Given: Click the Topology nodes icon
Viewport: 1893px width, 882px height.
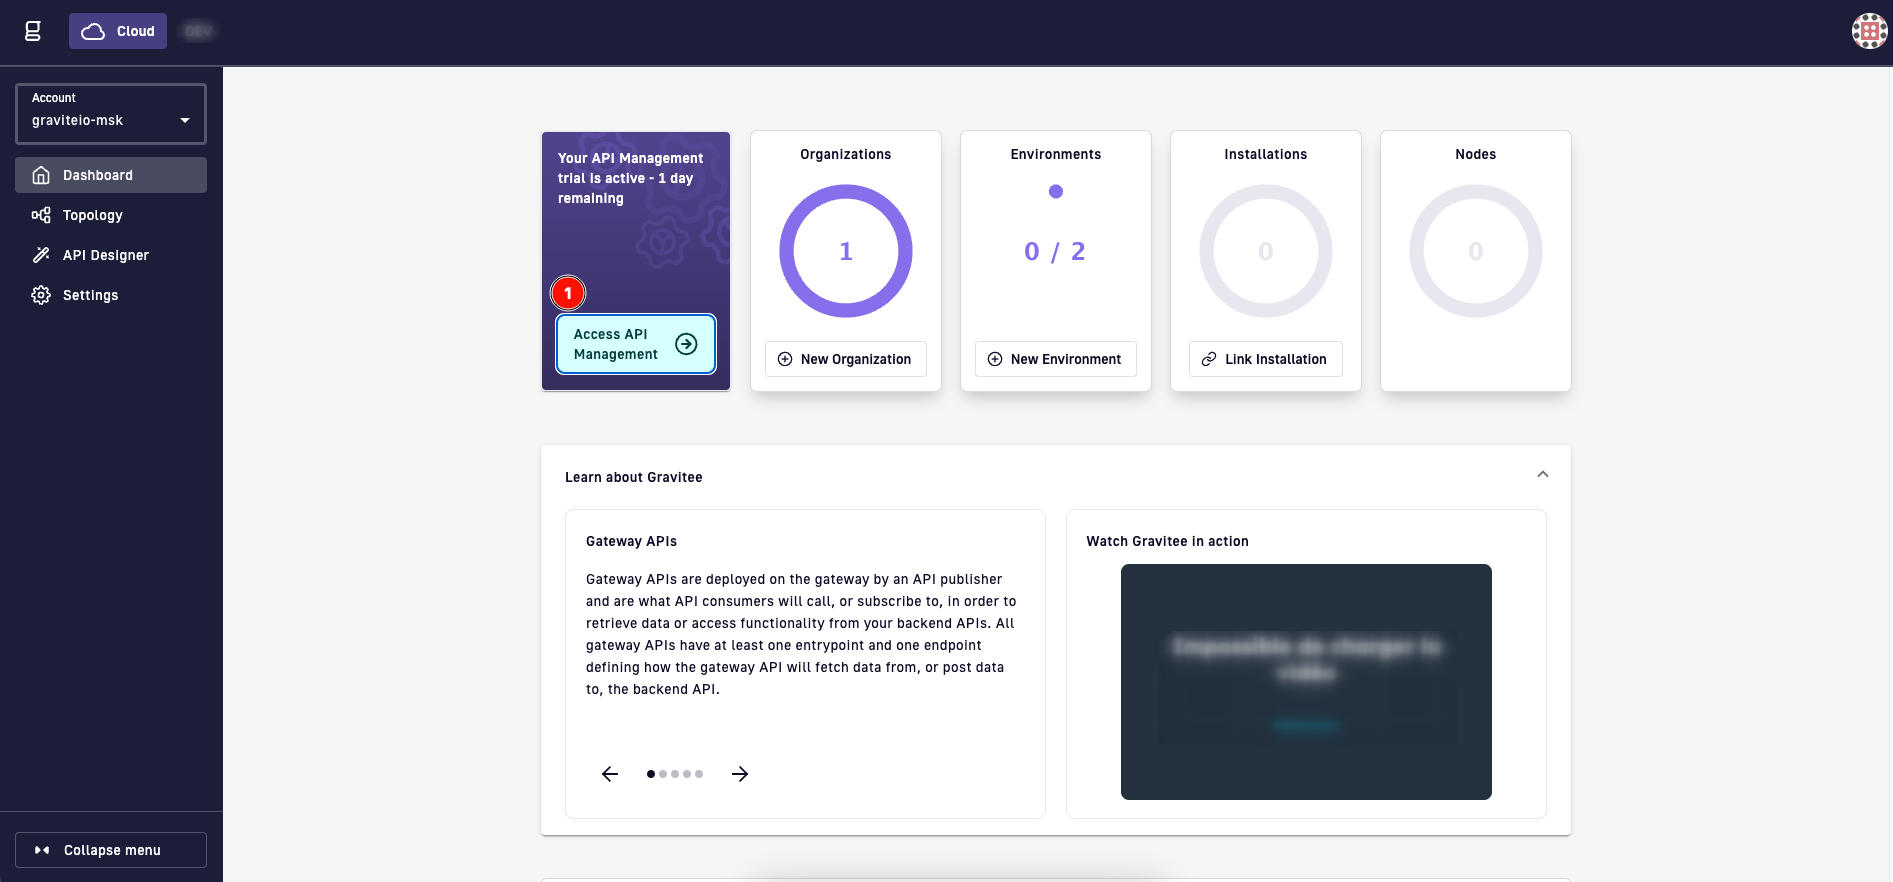Looking at the screenshot, I should click(x=41, y=215).
